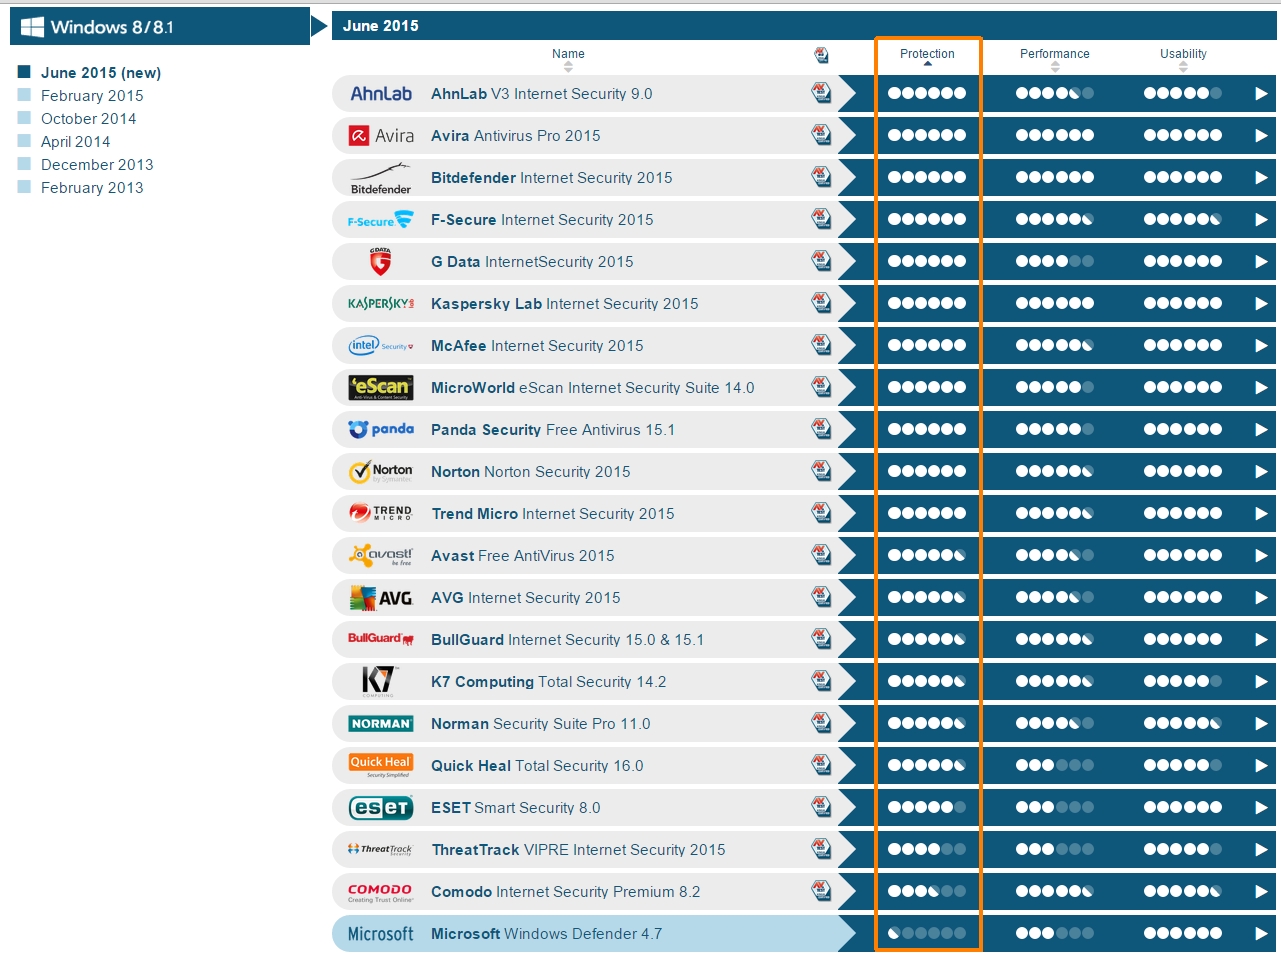This screenshot has height=956, width=1281.
Task: Expand the AVG Internet Security row arrow
Action: tap(1261, 597)
